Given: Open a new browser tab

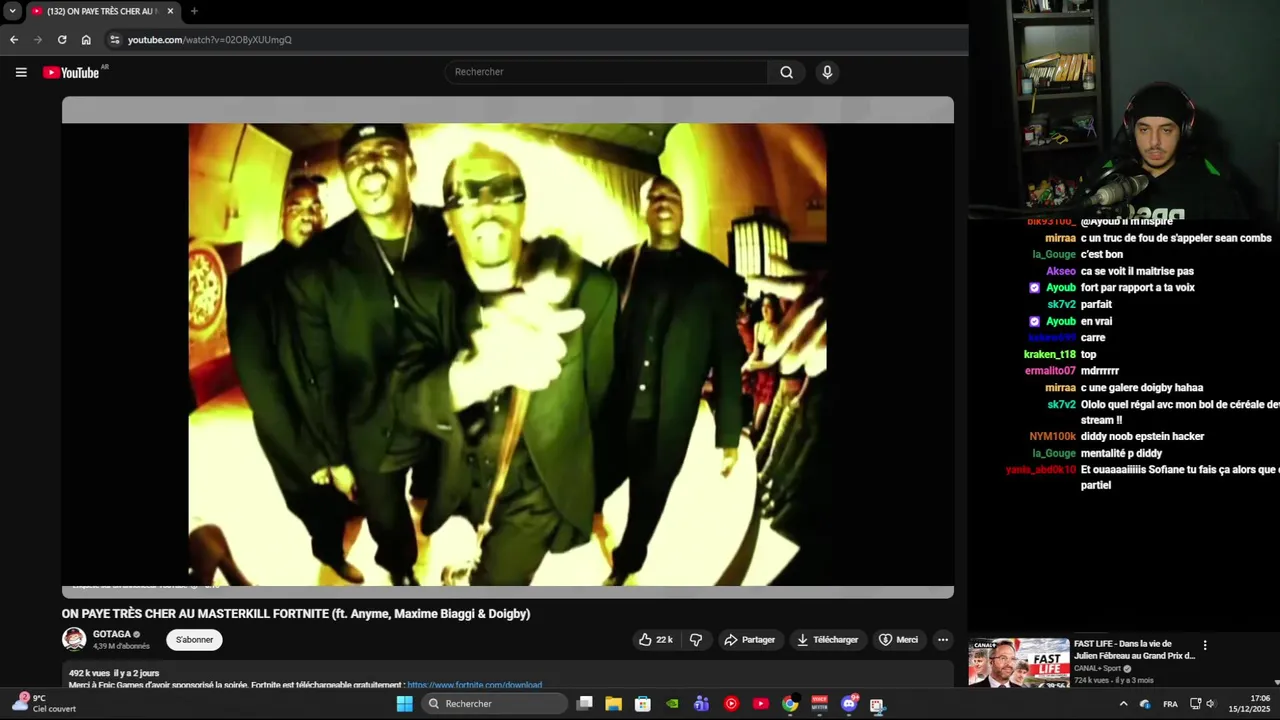Looking at the screenshot, I should click(194, 11).
